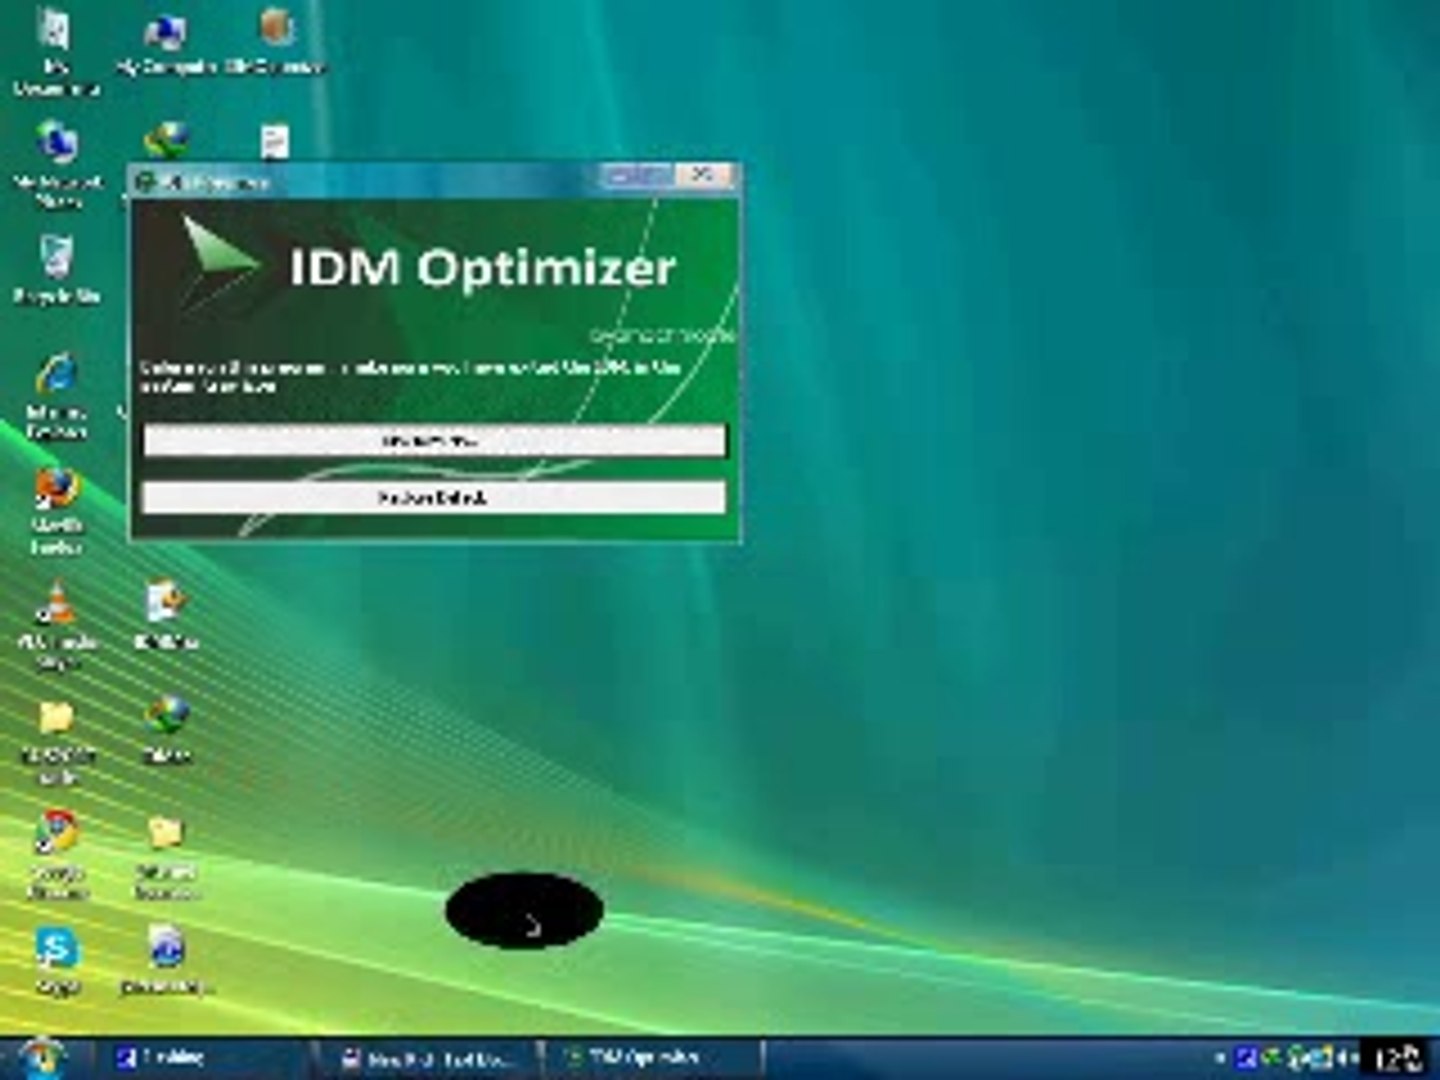1440x1080 pixels.
Task: Select the IDM globe icon beside the folder icon
Action: point(167,730)
